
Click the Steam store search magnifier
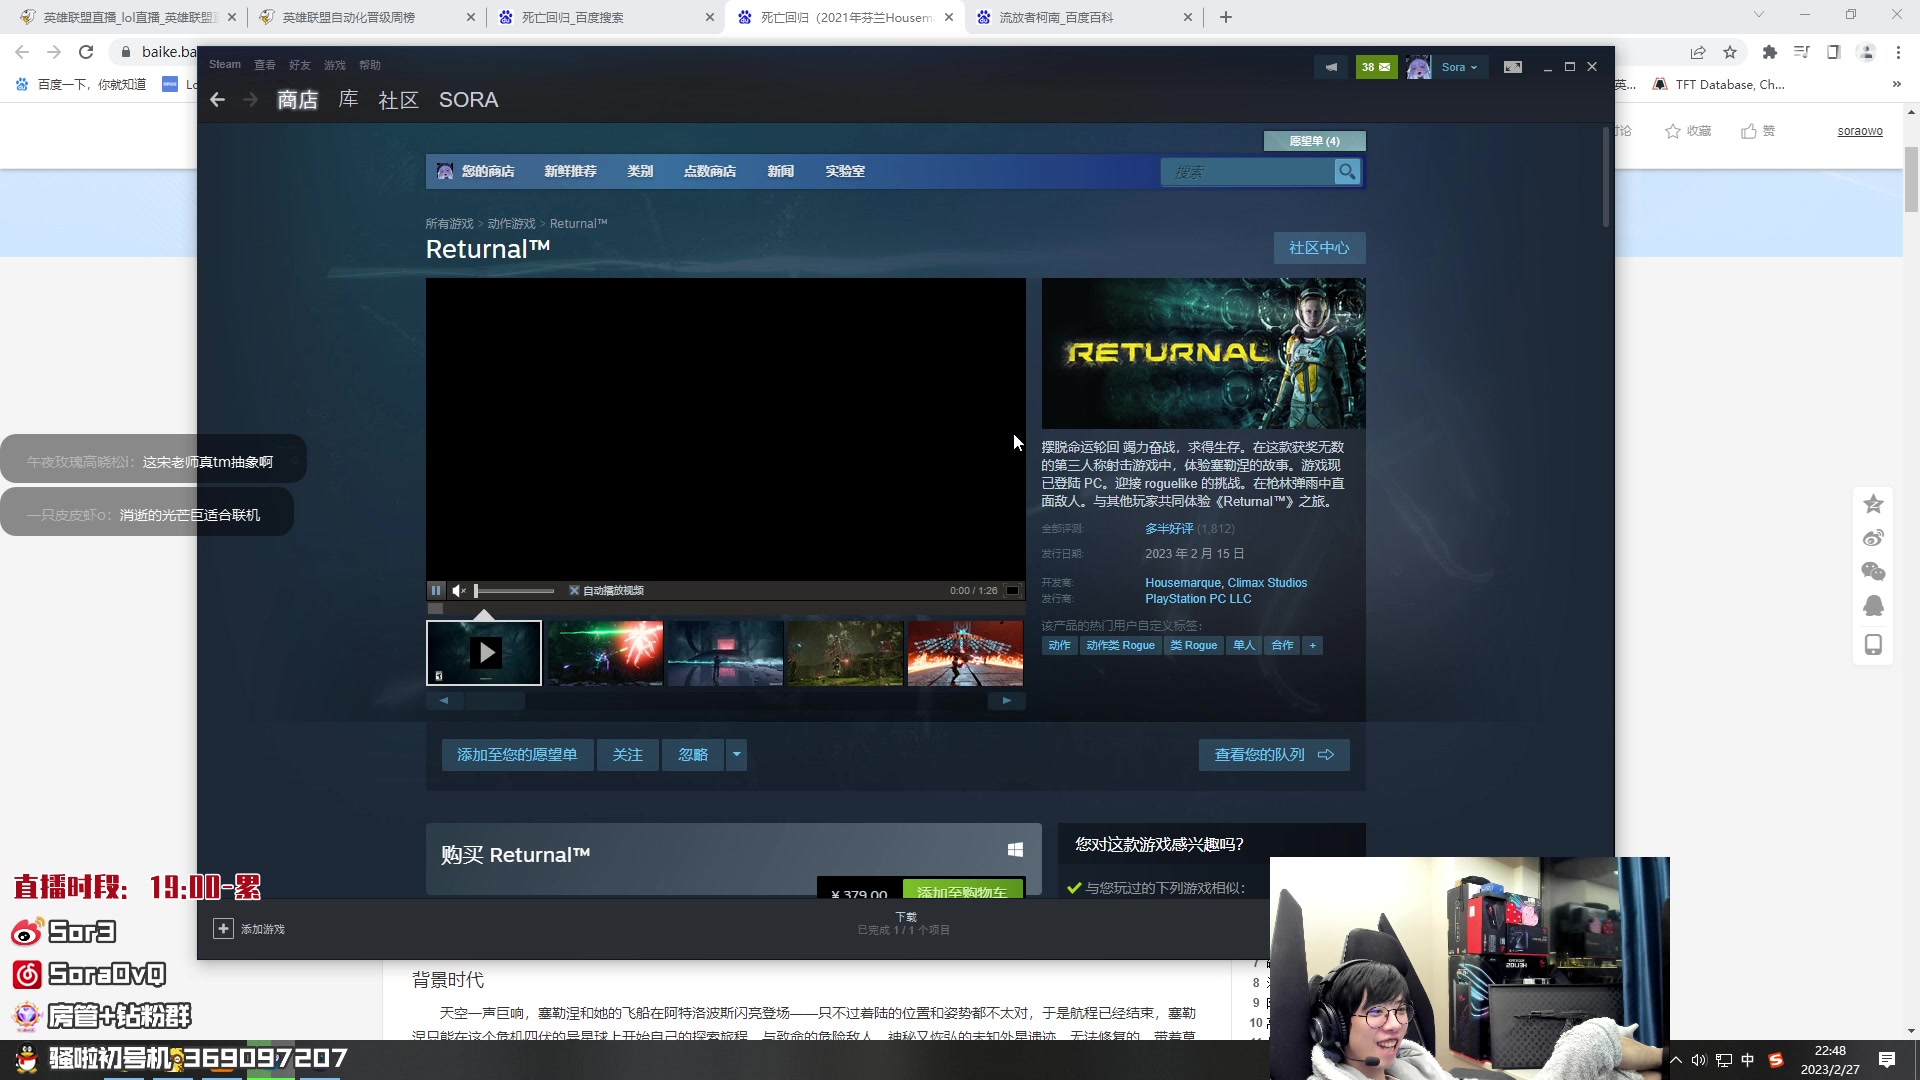(1347, 172)
